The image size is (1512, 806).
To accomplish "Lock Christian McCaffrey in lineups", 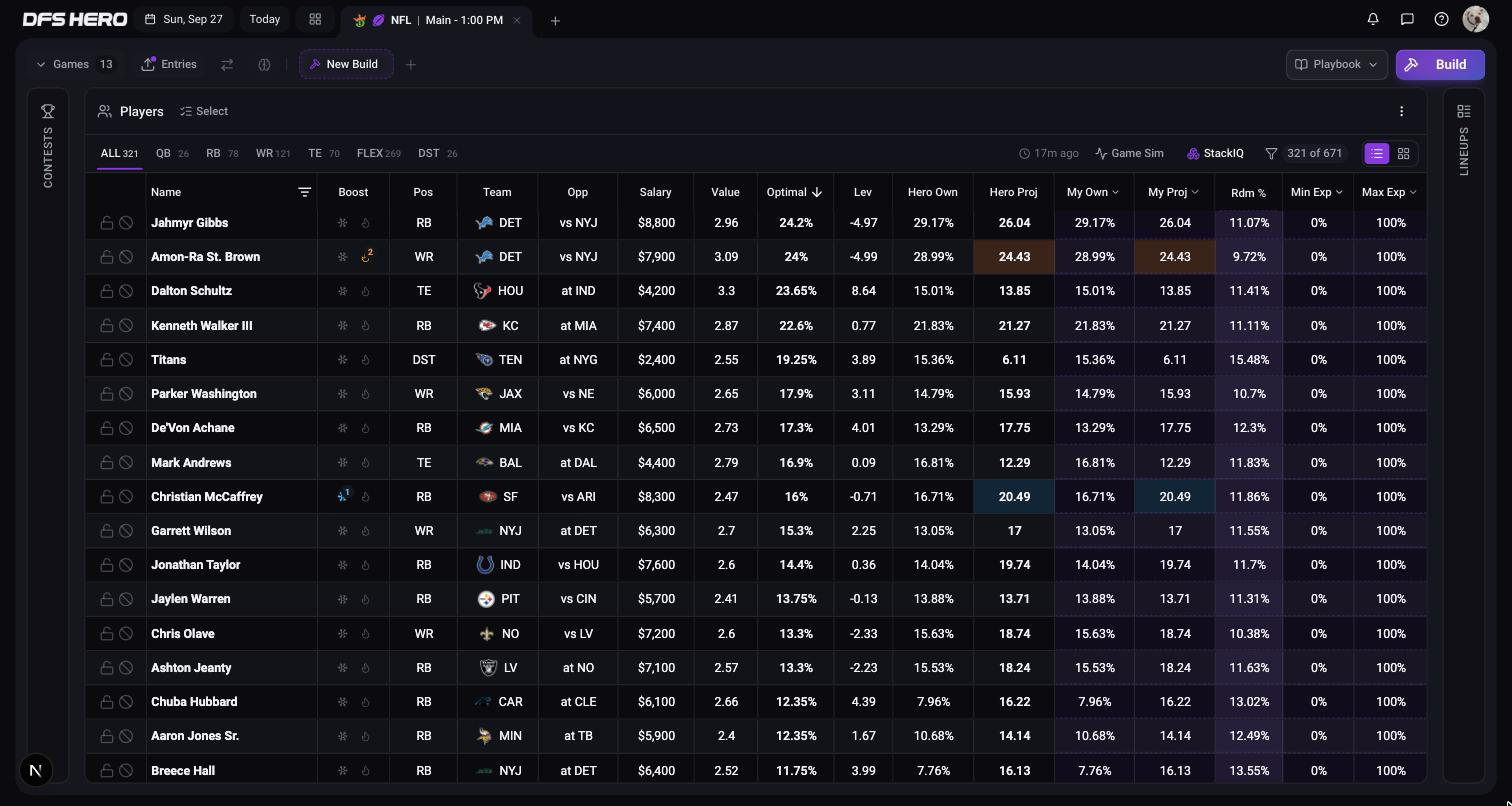I will click(106, 497).
